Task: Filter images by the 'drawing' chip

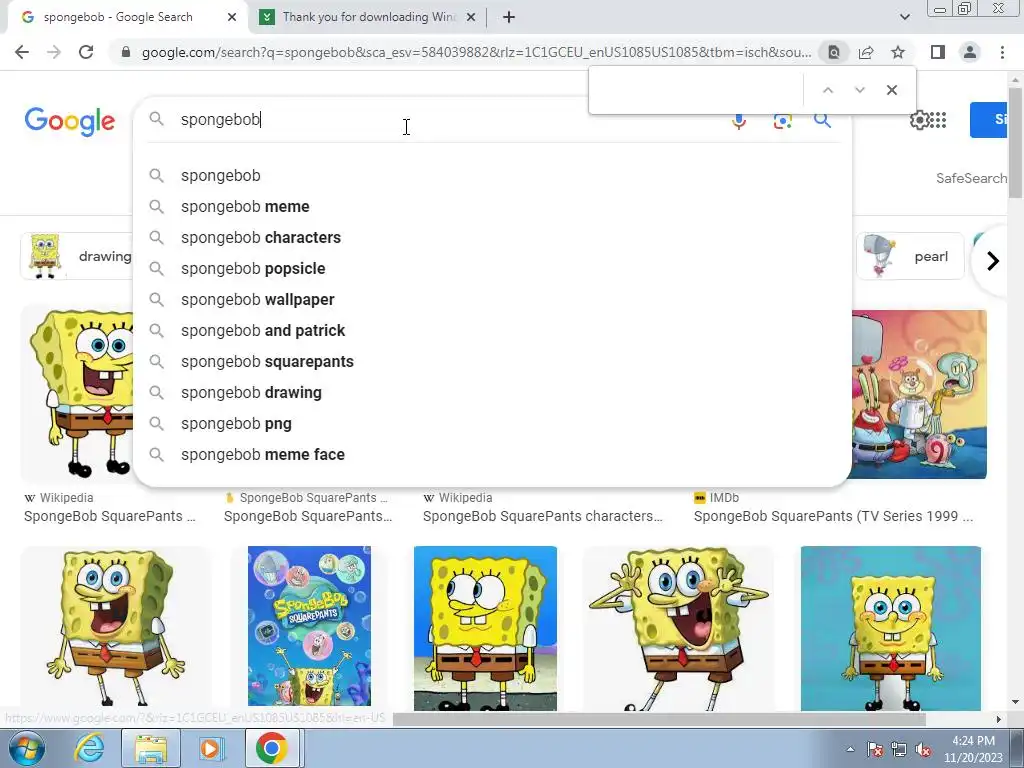Action: (x=77, y=257)
